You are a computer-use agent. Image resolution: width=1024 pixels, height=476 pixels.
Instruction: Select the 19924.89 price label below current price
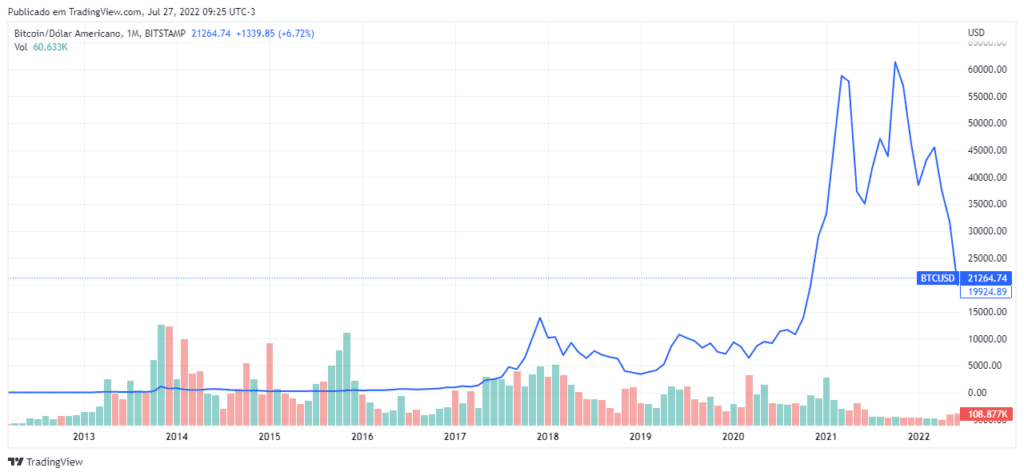tap(985, 292)
